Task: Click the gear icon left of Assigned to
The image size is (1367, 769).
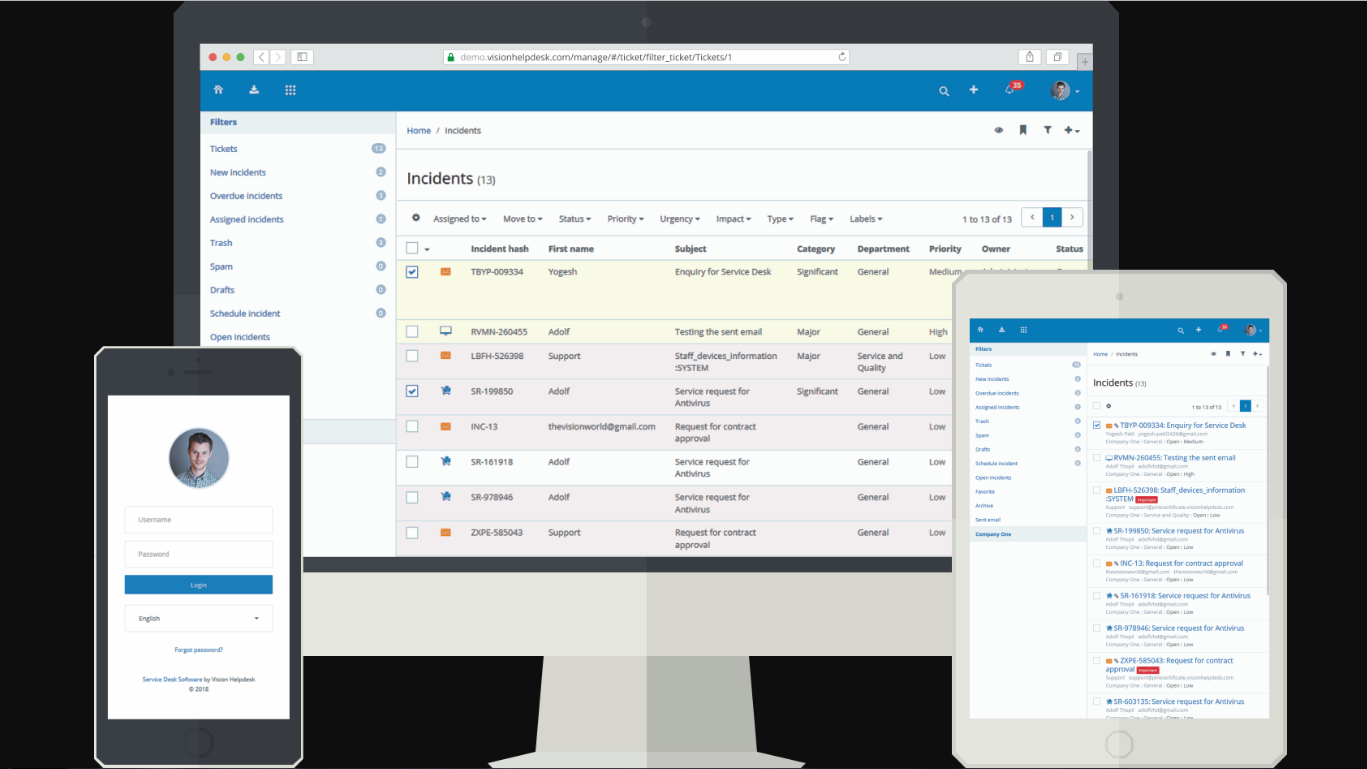Action: (x=416, y=218)
